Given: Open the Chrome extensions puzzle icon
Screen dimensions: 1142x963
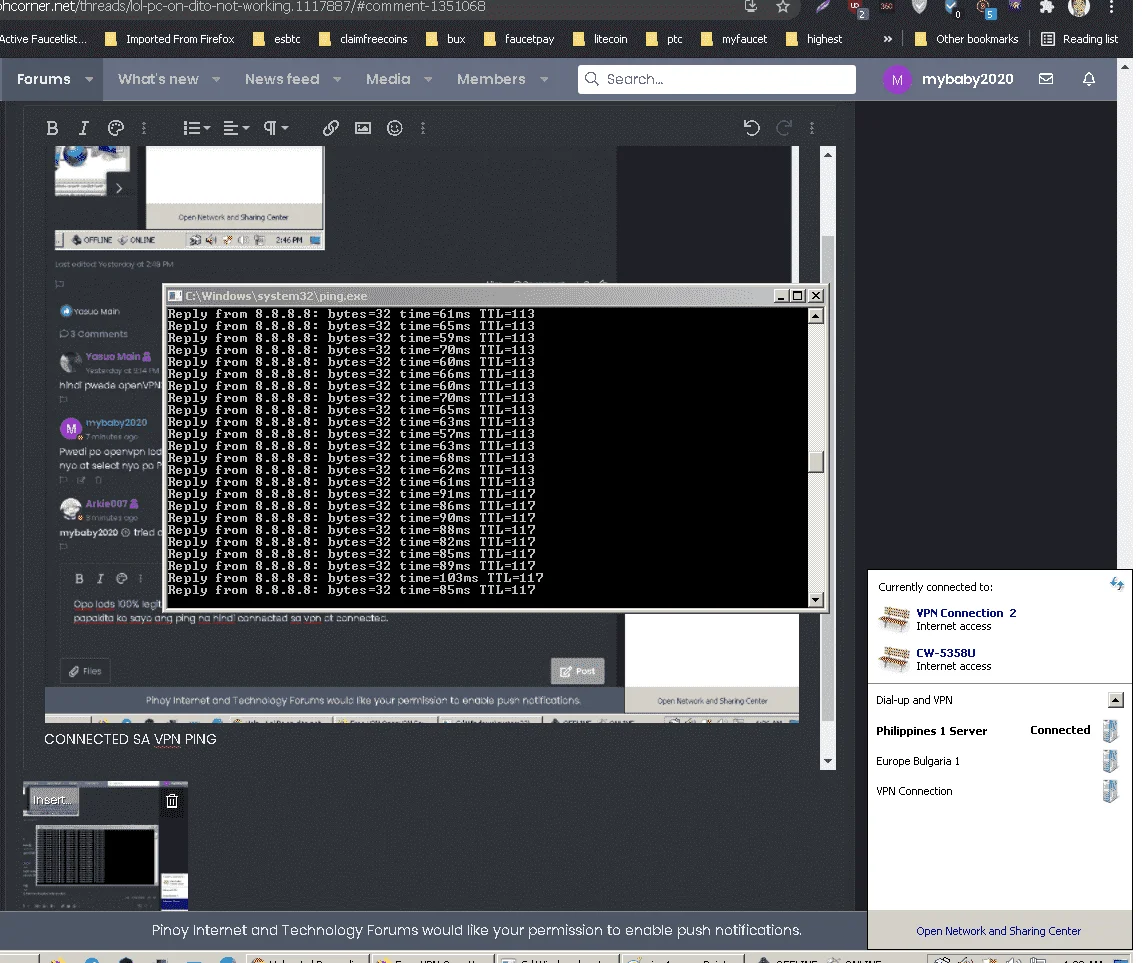Looking at the screenshot, I should click(1047, 7).
